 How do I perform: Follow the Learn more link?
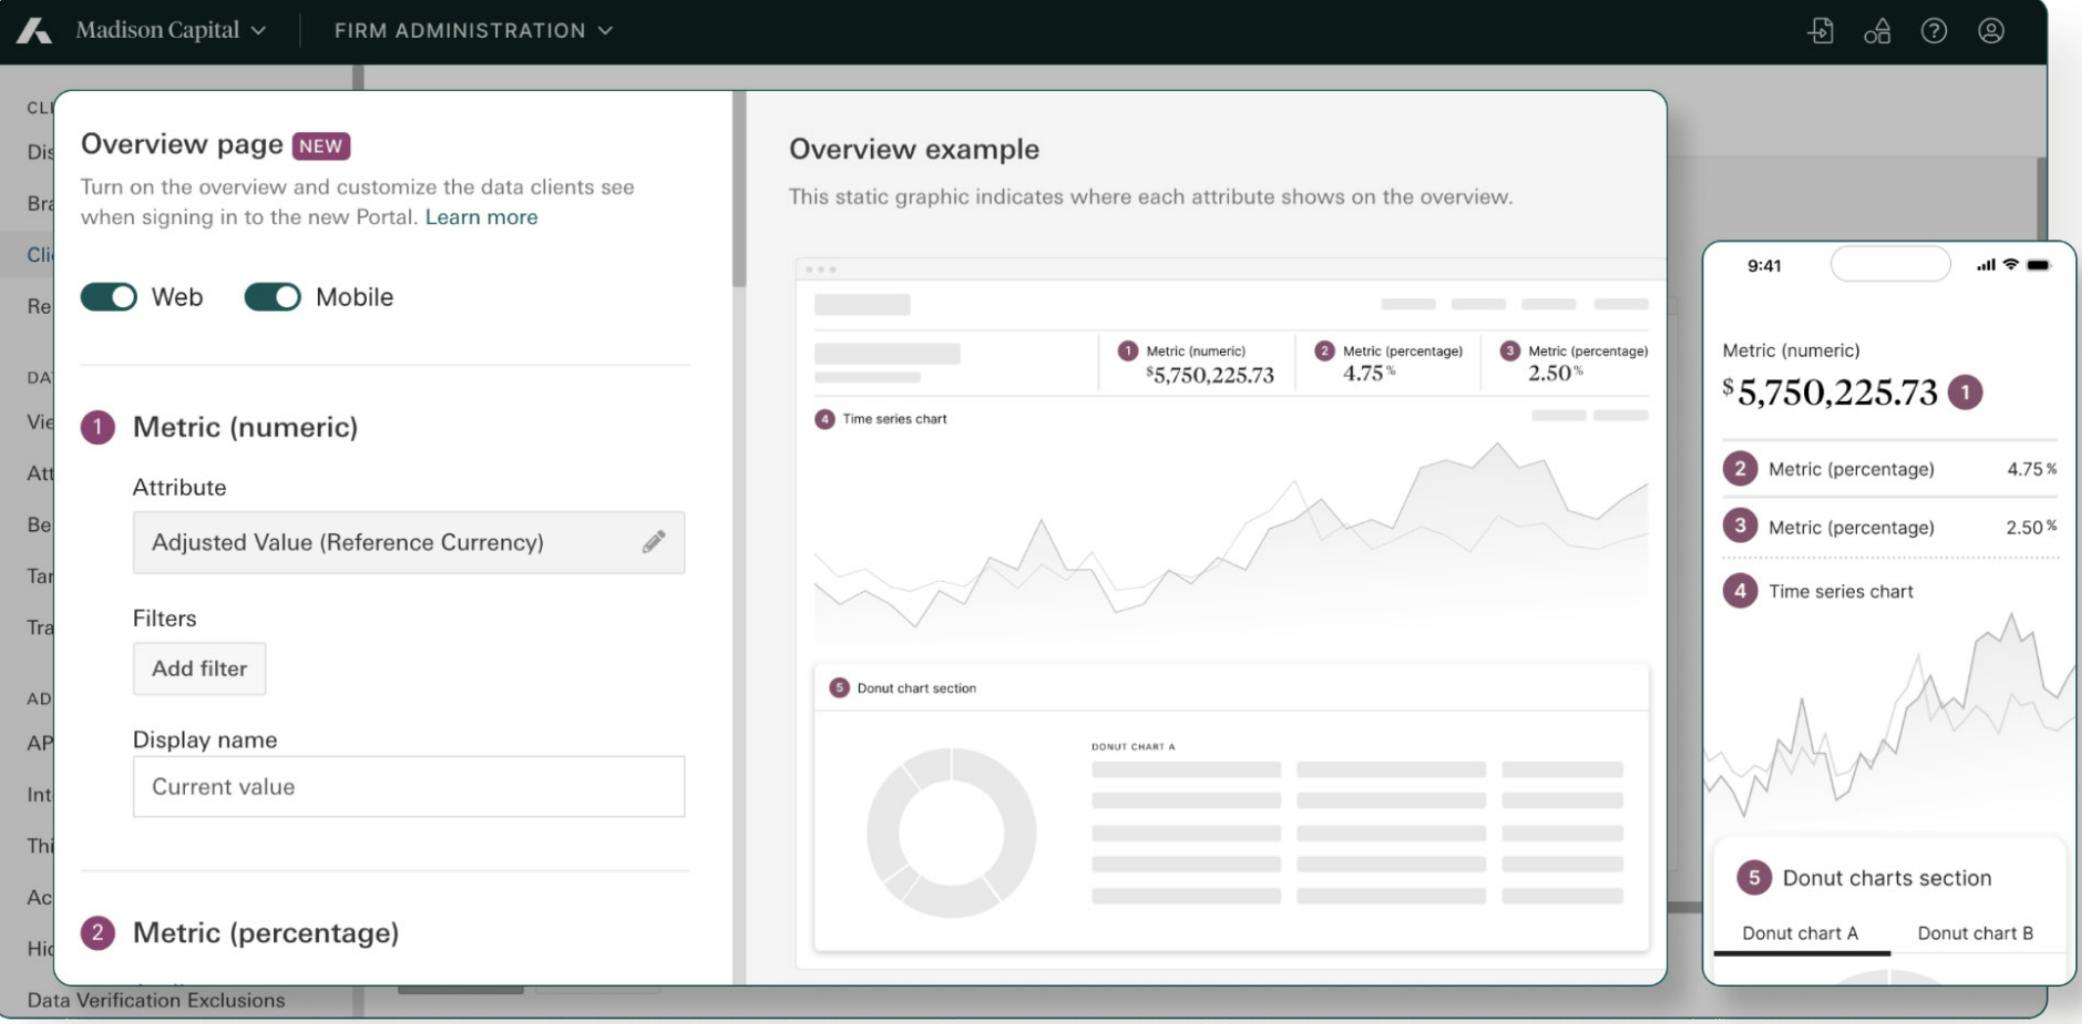(481, 217)
